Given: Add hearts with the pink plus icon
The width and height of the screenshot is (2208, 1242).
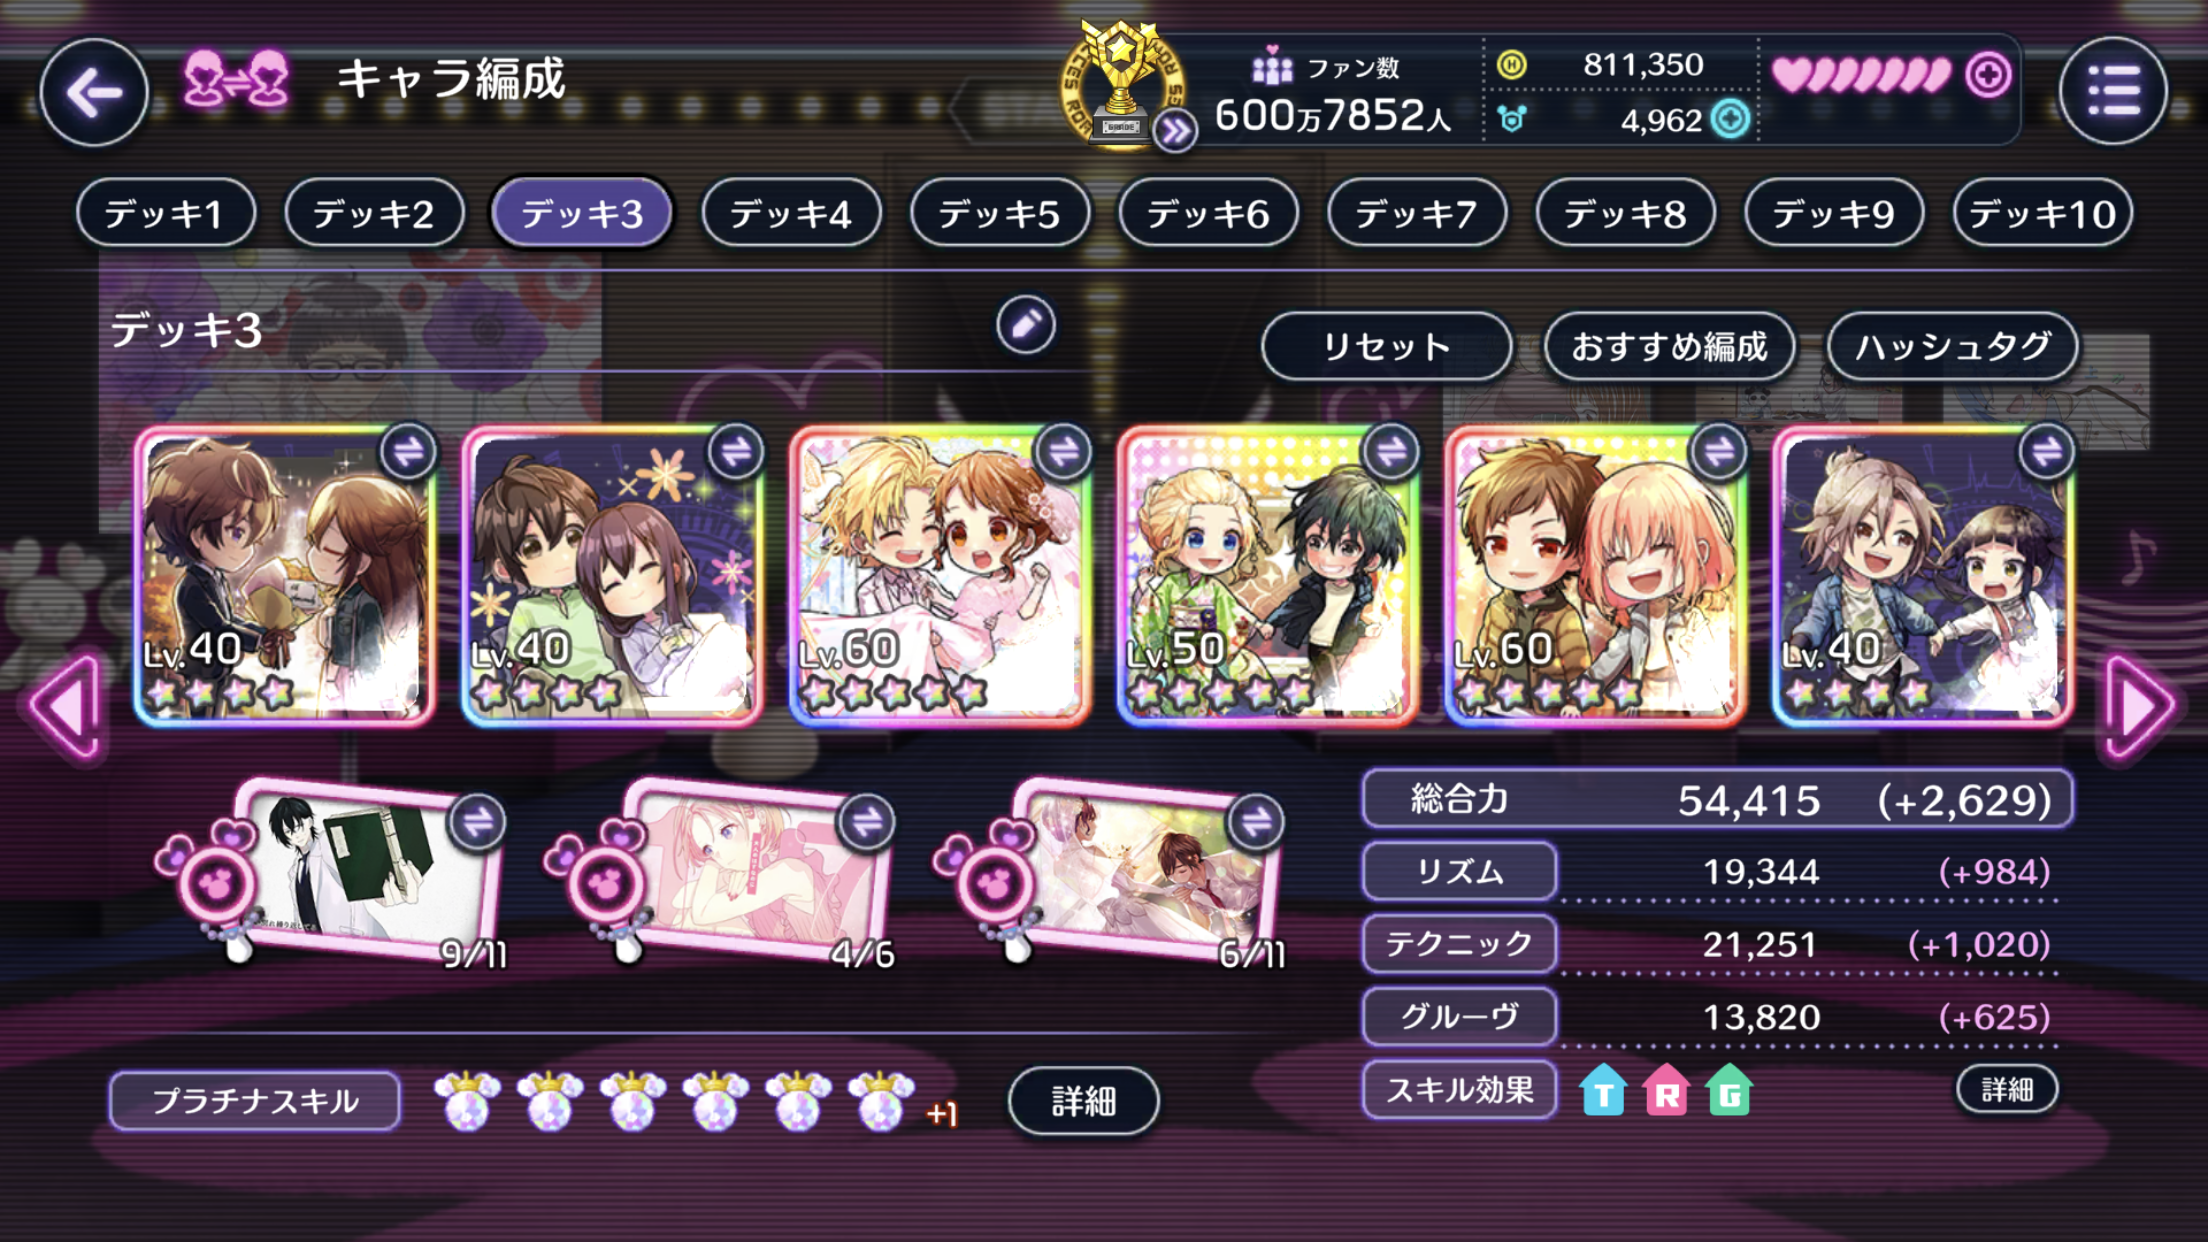Looking at the screenshot, I should click(1988, 74).
